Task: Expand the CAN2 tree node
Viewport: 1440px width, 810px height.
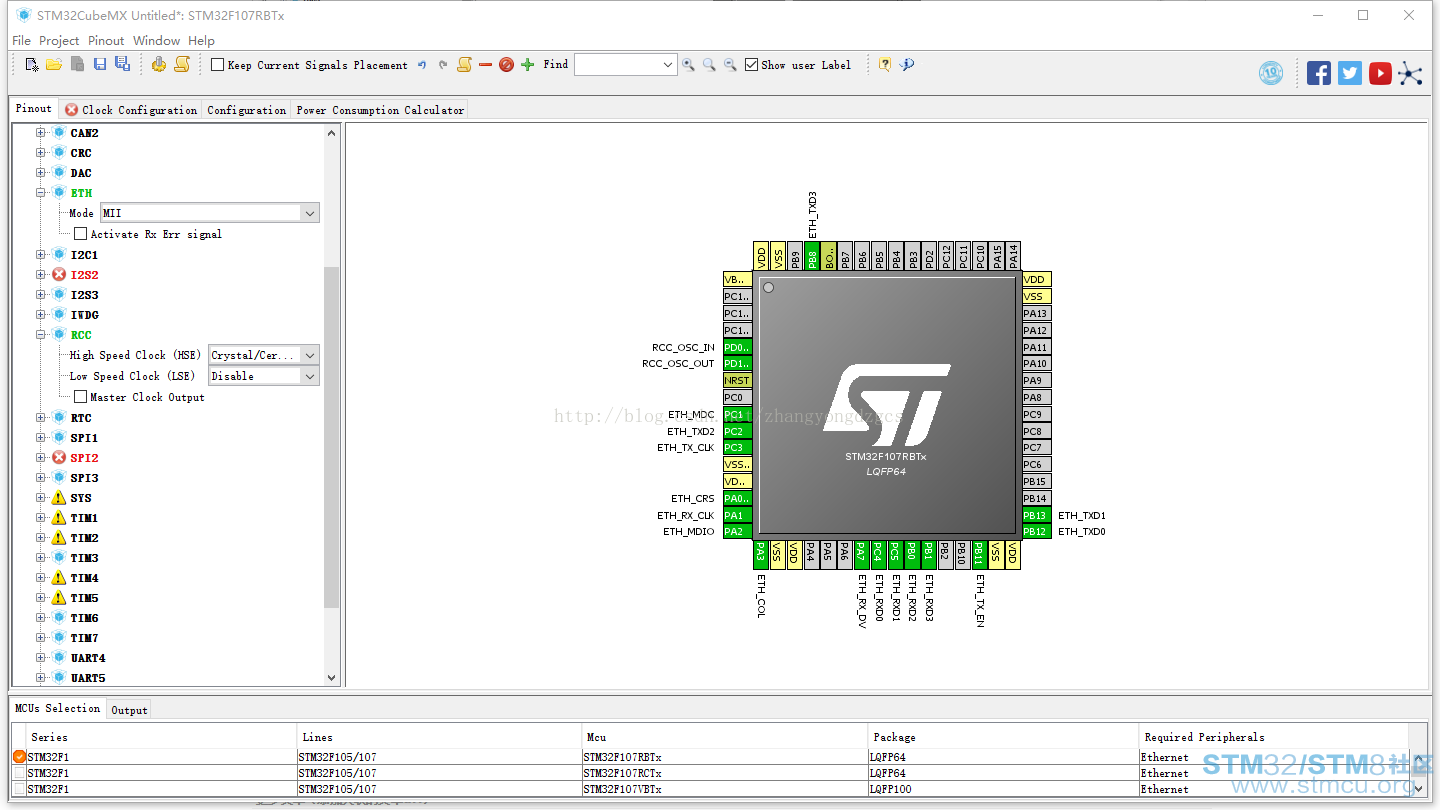Action: point(41,133)
